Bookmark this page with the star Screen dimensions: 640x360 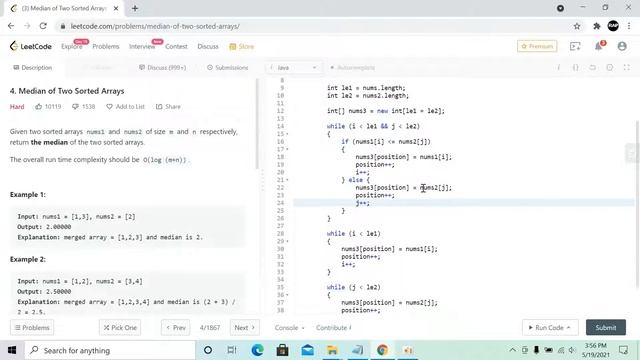pyautogui.click(x=577, y=26)
